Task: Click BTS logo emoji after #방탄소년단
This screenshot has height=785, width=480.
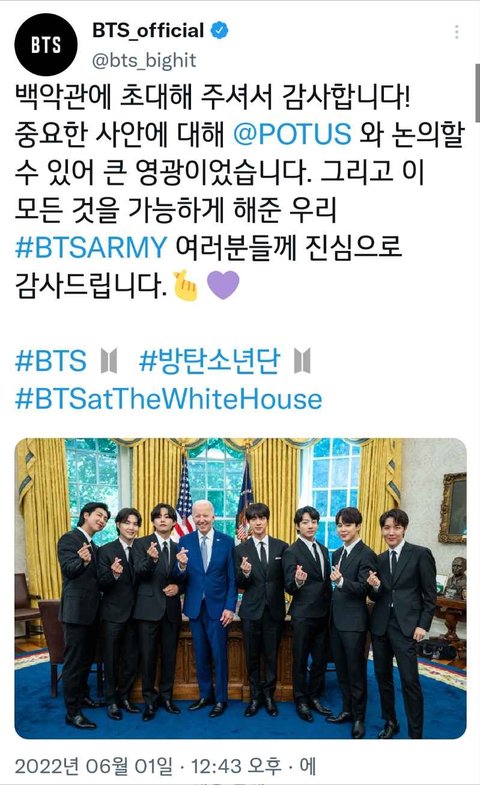Action: pos(302,361)
